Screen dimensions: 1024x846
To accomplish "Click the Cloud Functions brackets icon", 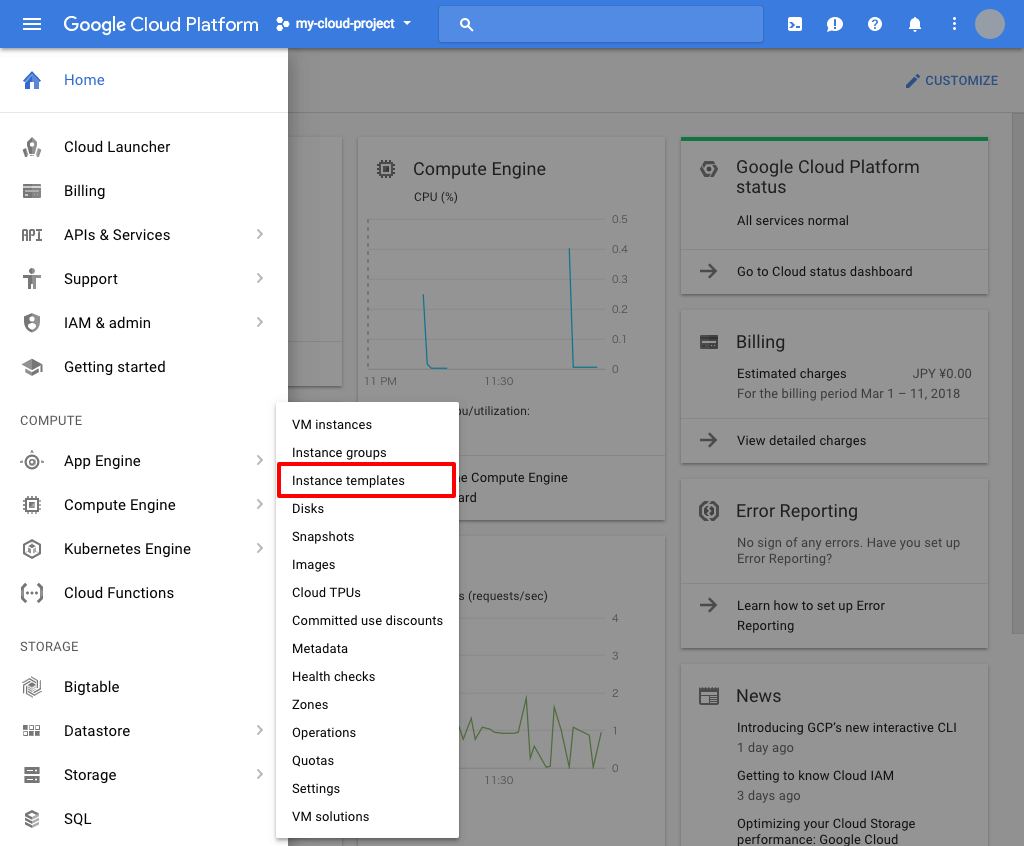I will coord(32,593).
